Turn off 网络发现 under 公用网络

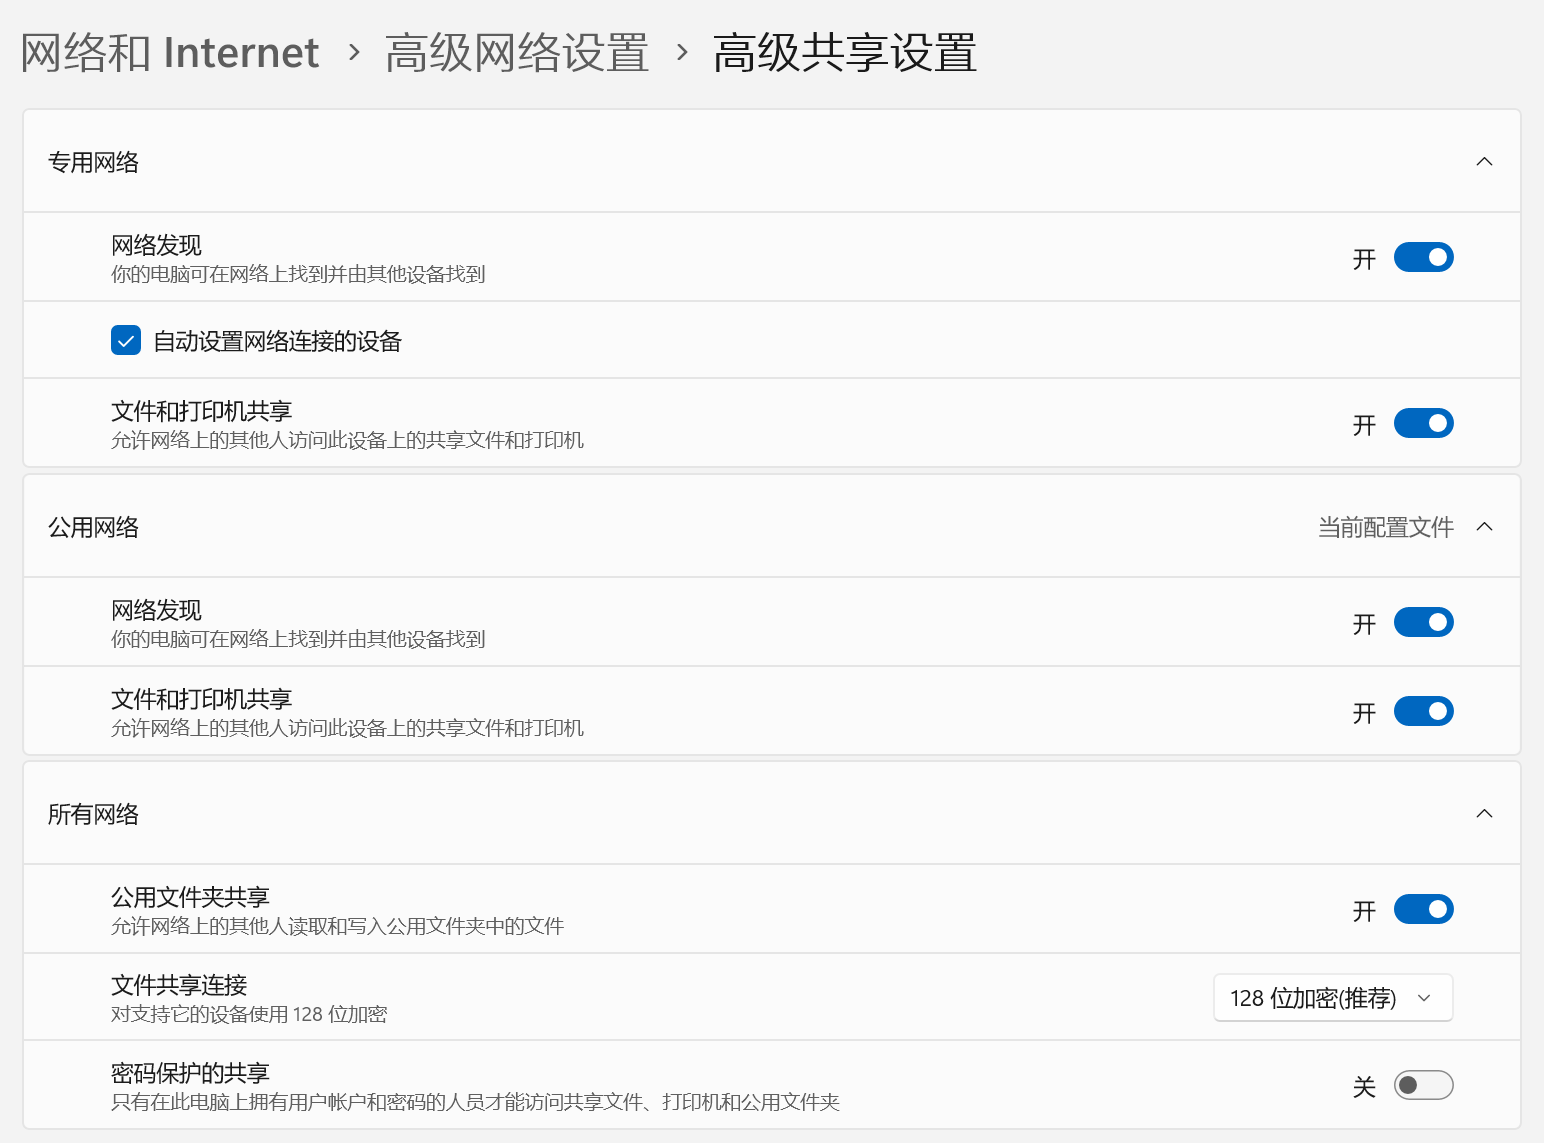coord(1423,623)
